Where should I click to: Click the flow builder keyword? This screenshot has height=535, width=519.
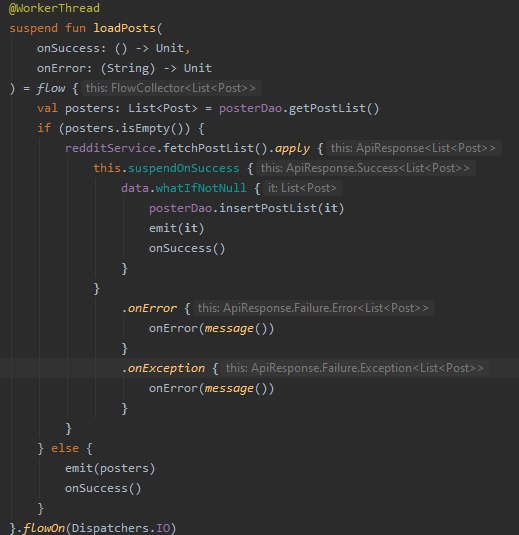[x=51, y=88]
